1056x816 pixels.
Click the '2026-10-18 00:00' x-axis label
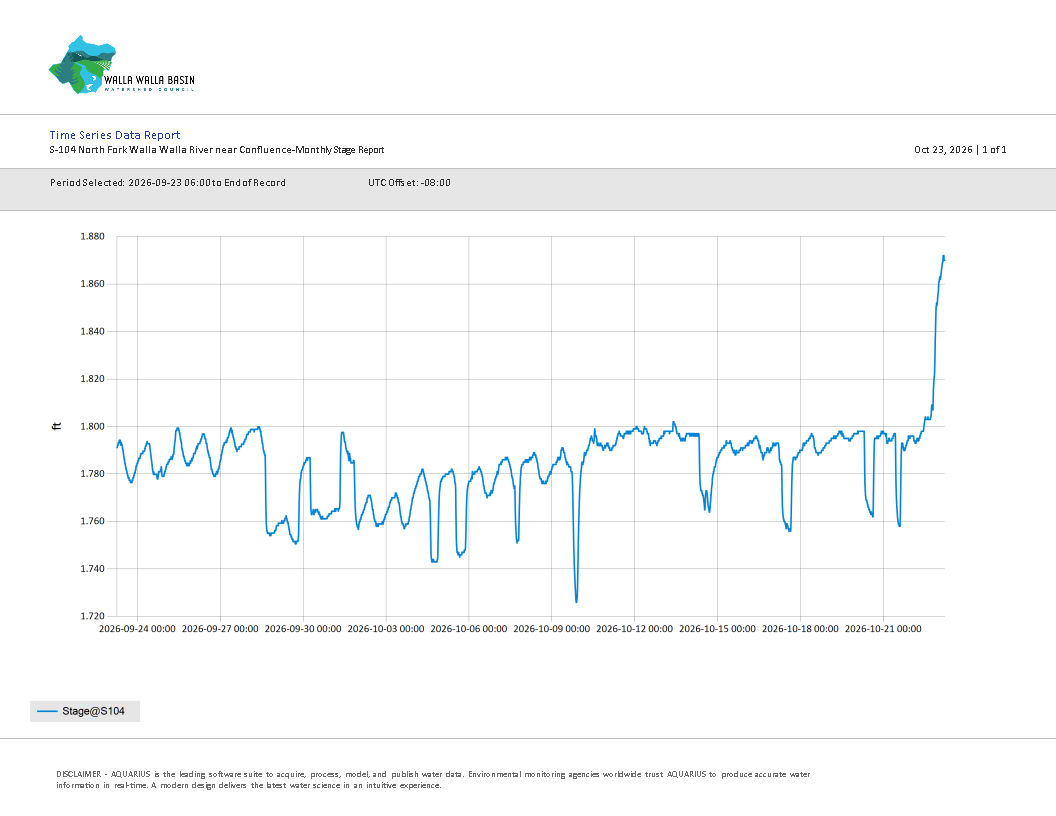(800, 629)
